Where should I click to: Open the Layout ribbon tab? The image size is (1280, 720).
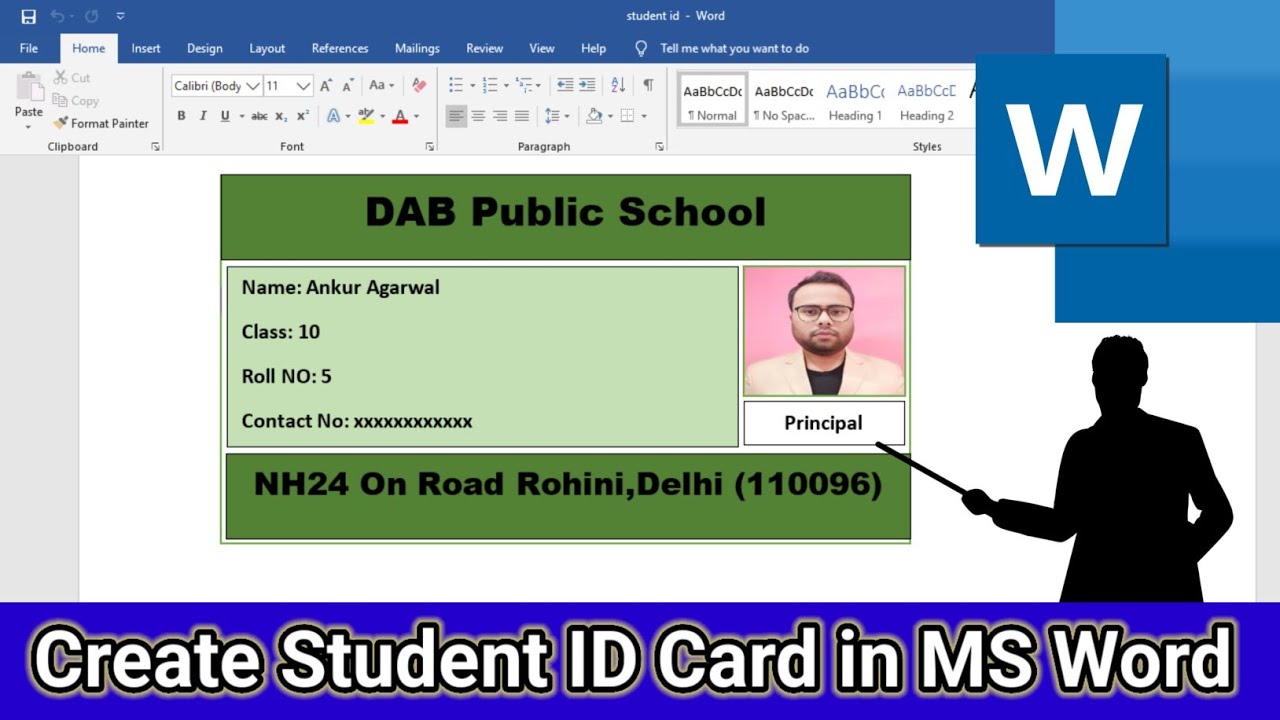(x=267, y=48)
